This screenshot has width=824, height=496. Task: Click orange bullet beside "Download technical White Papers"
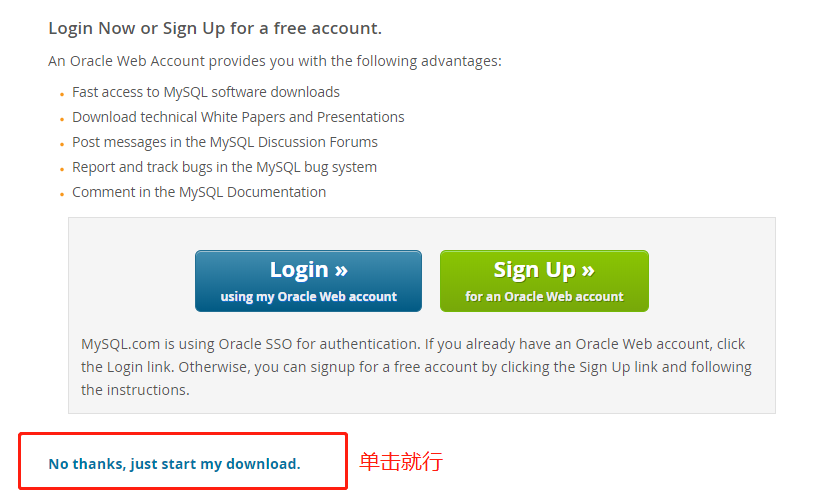coord(62,120)
